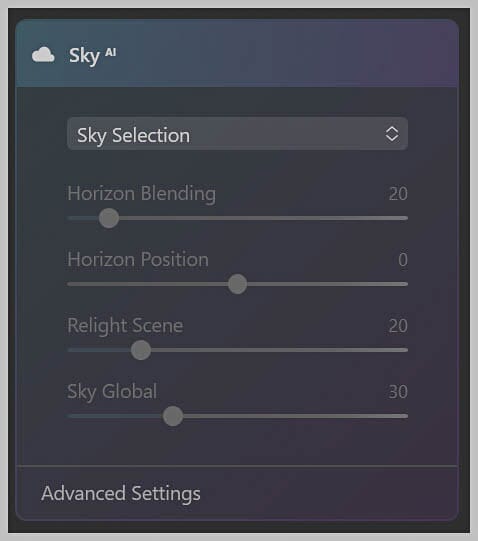Click the up-down chevron on Sky Selection
Screen dimensions: 478x541
392,134
